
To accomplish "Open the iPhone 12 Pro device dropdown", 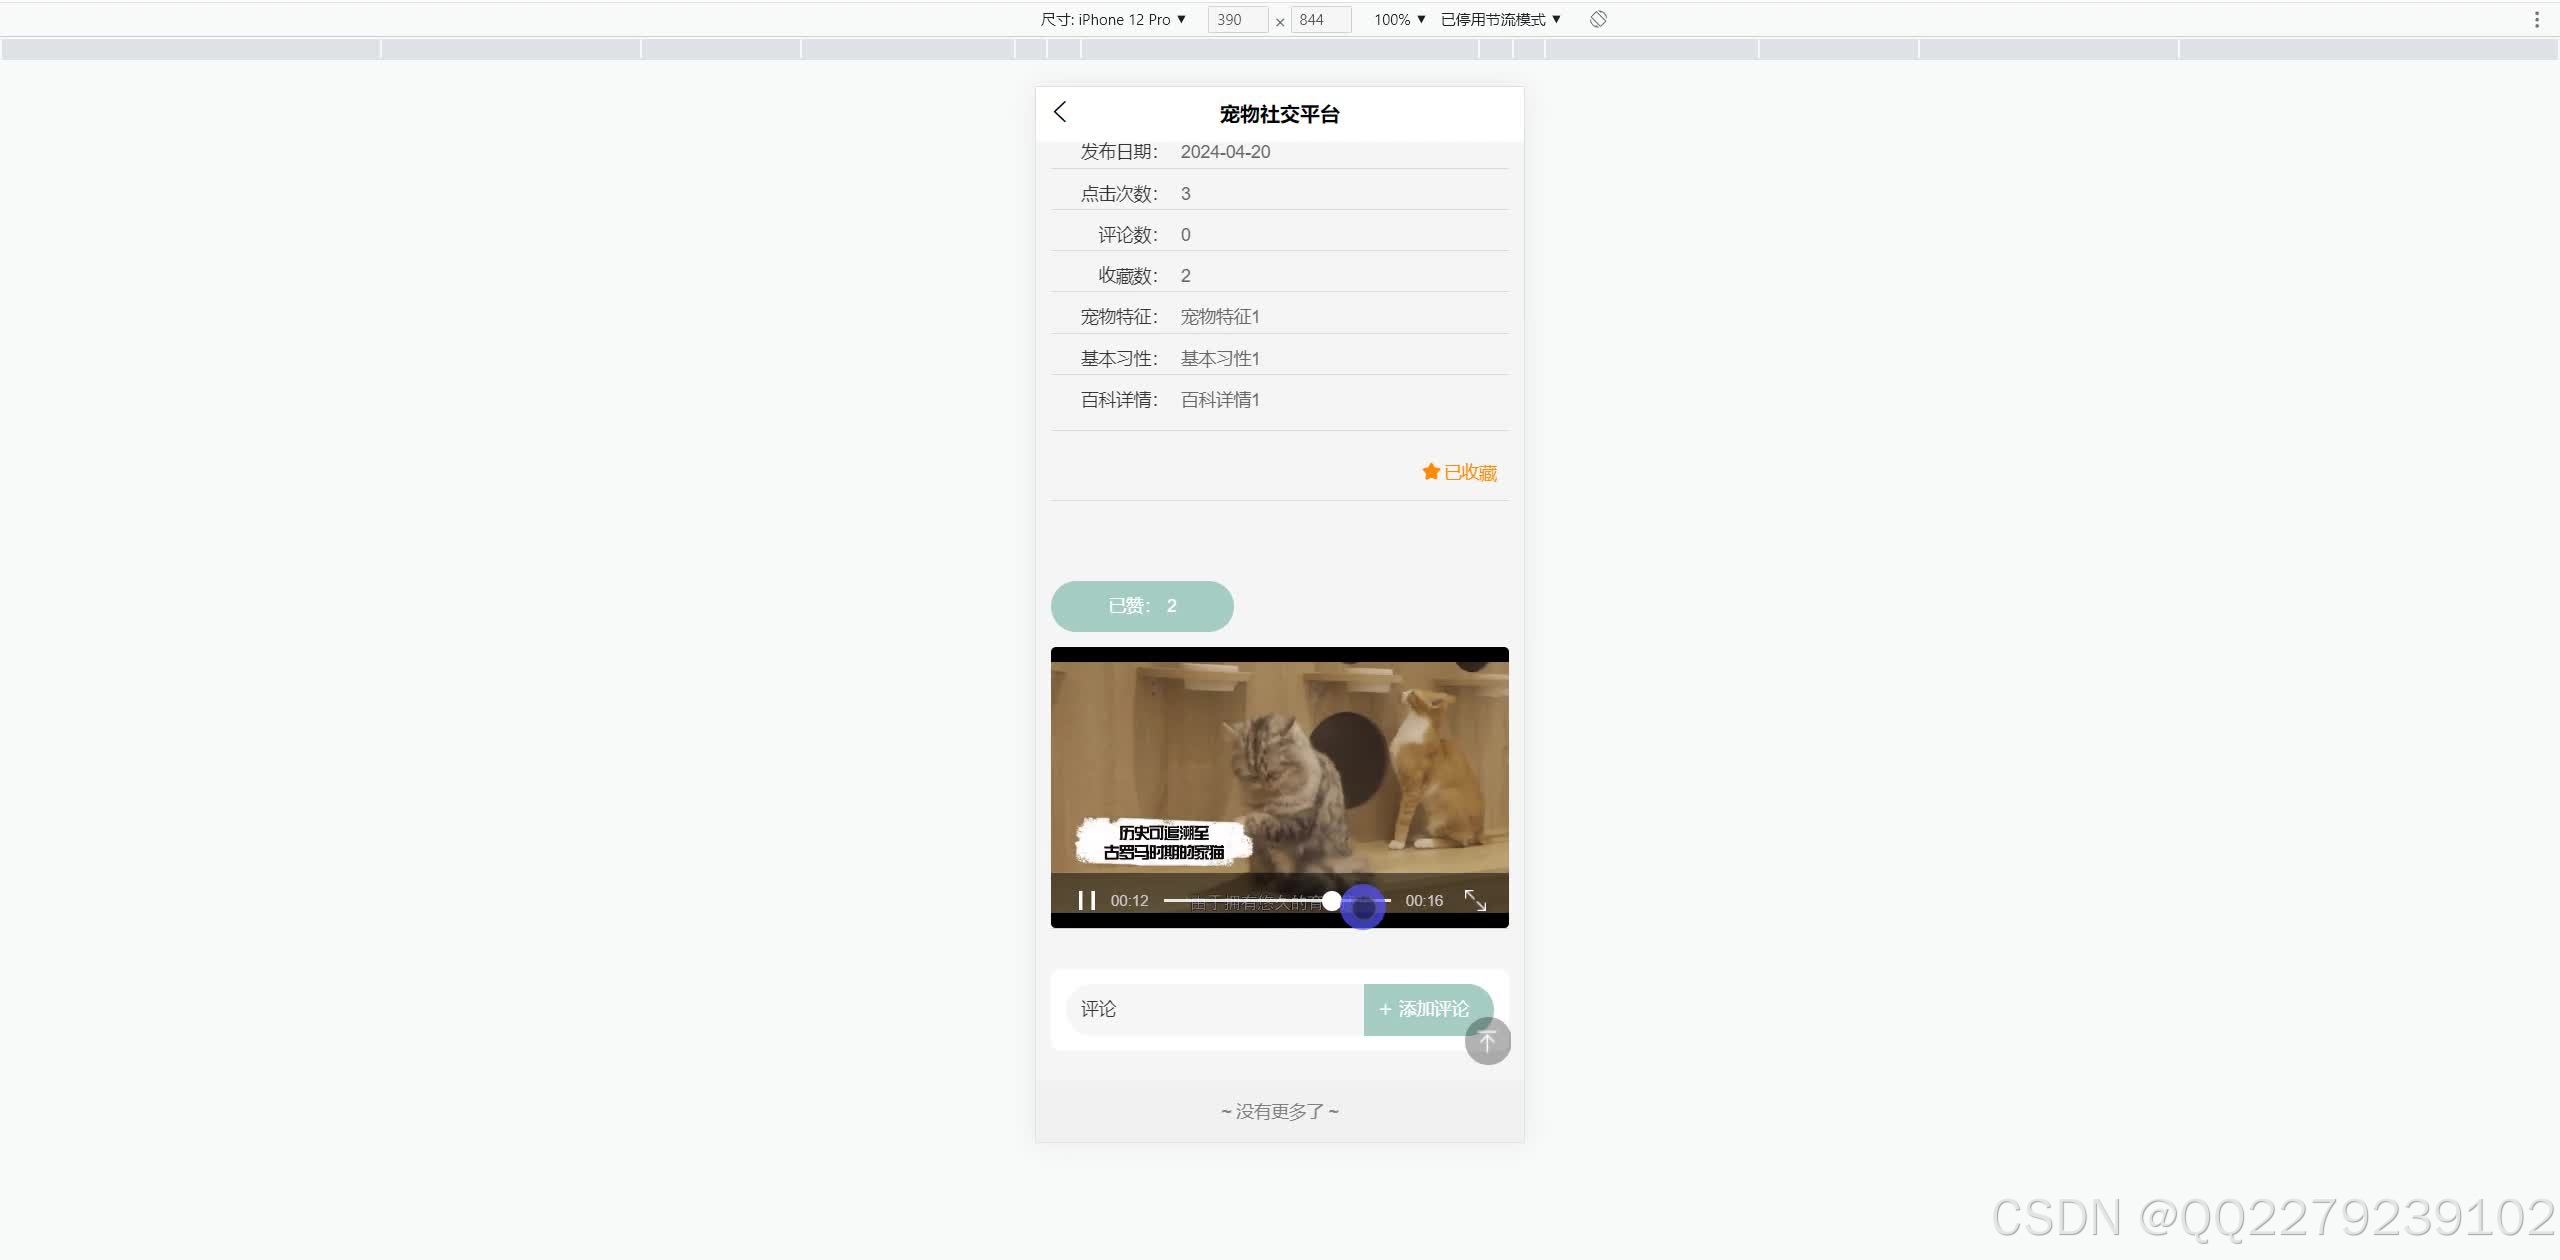I will point(1113,19).
